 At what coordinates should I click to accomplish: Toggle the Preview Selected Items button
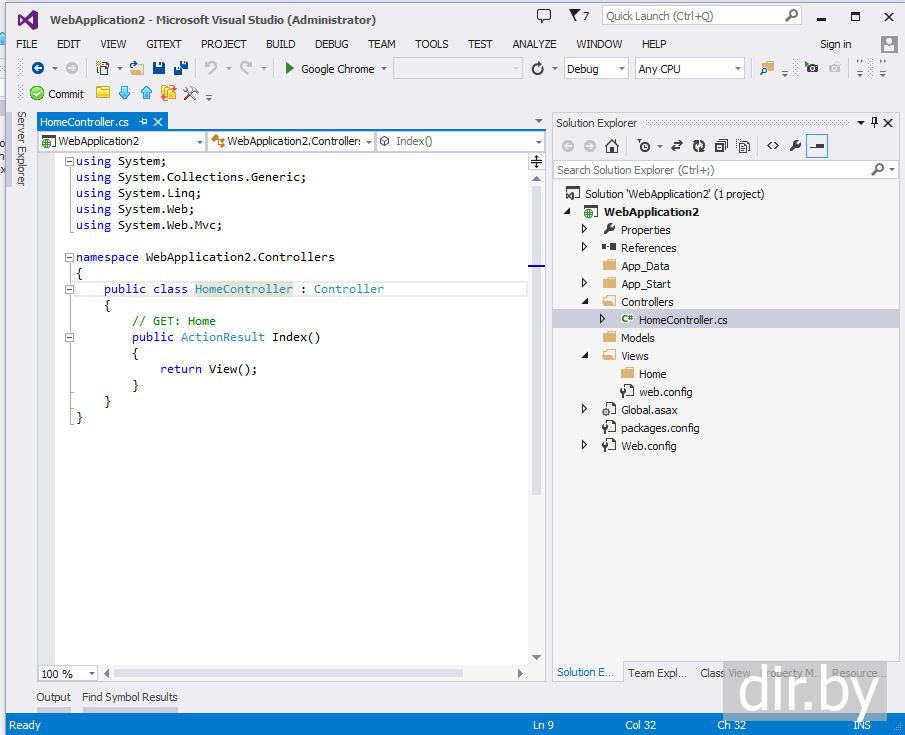click(x=817, y=146)
